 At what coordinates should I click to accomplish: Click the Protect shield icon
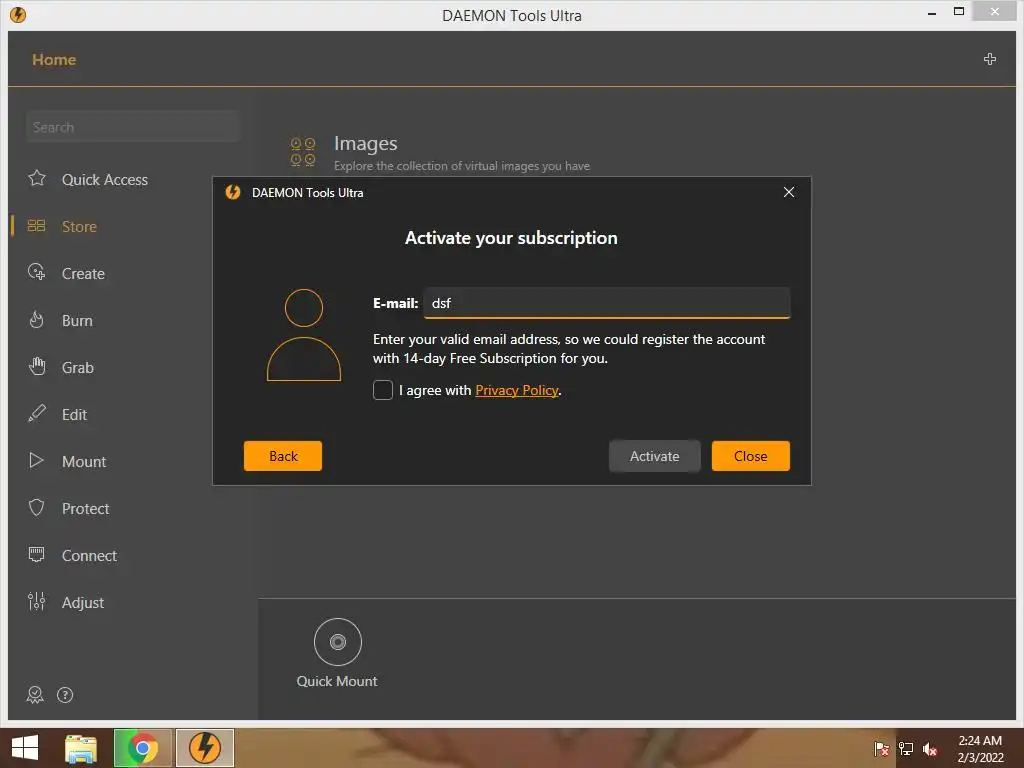(37, 507)
